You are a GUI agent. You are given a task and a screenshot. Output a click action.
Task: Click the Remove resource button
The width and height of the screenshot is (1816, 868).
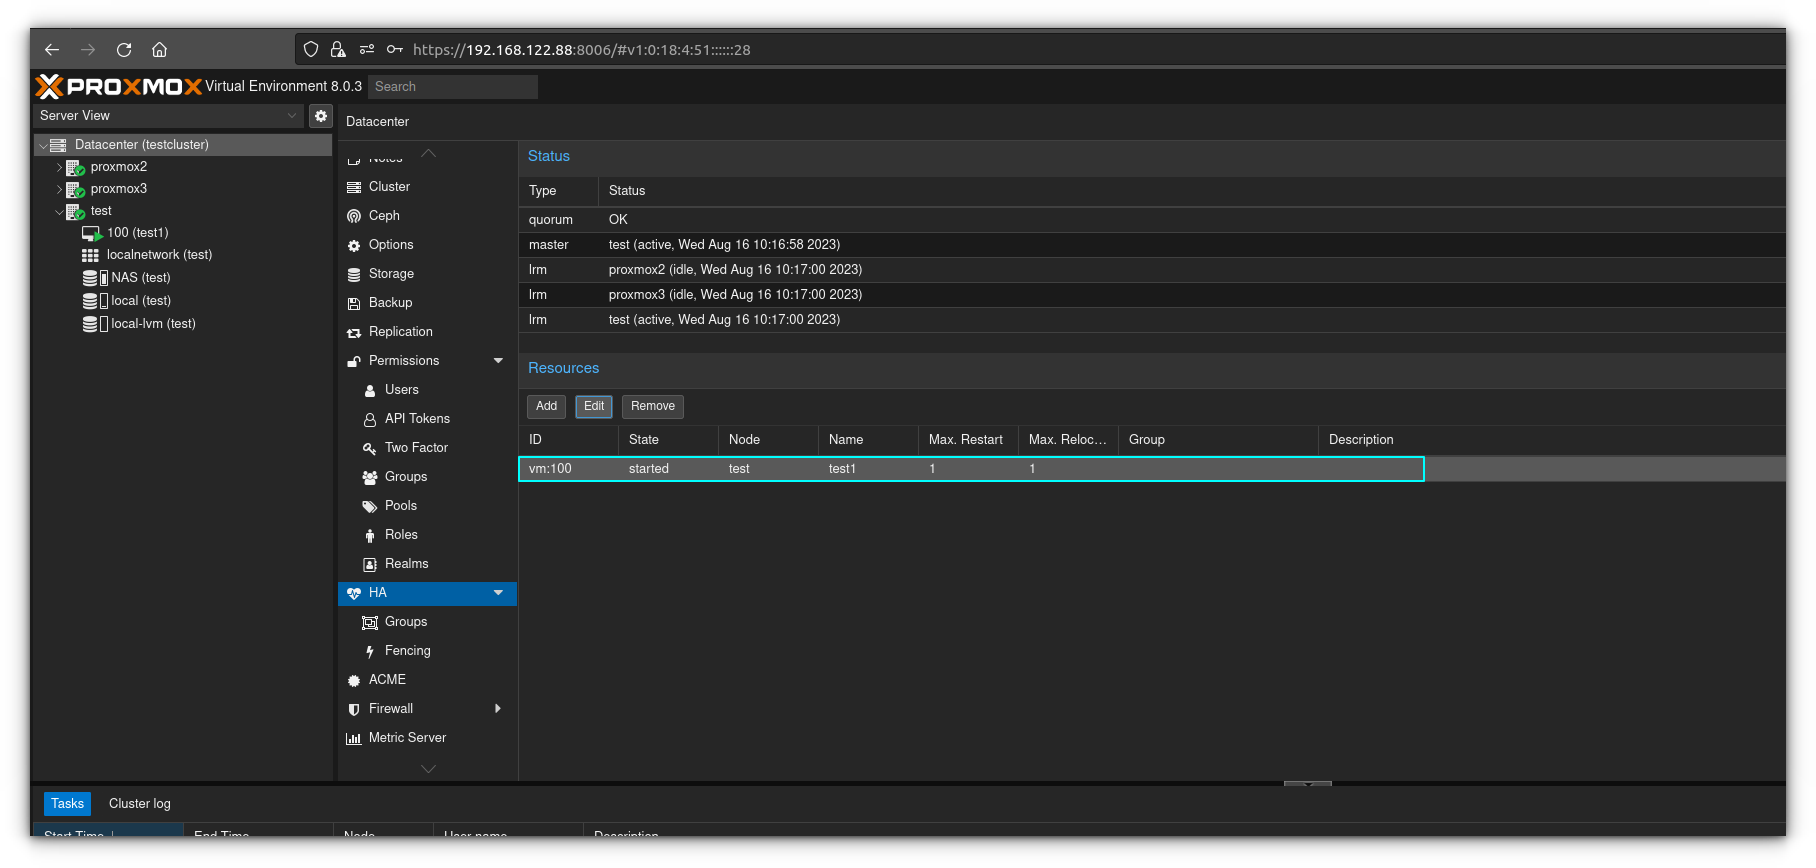click(x=653, y=406)
